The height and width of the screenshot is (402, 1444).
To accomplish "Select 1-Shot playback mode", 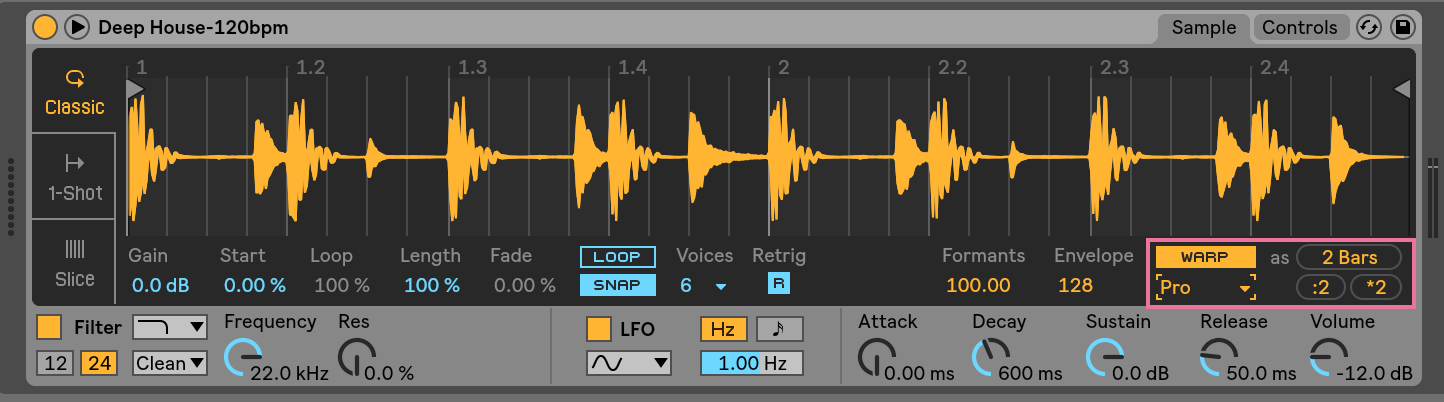I will (x=74, y=177).
